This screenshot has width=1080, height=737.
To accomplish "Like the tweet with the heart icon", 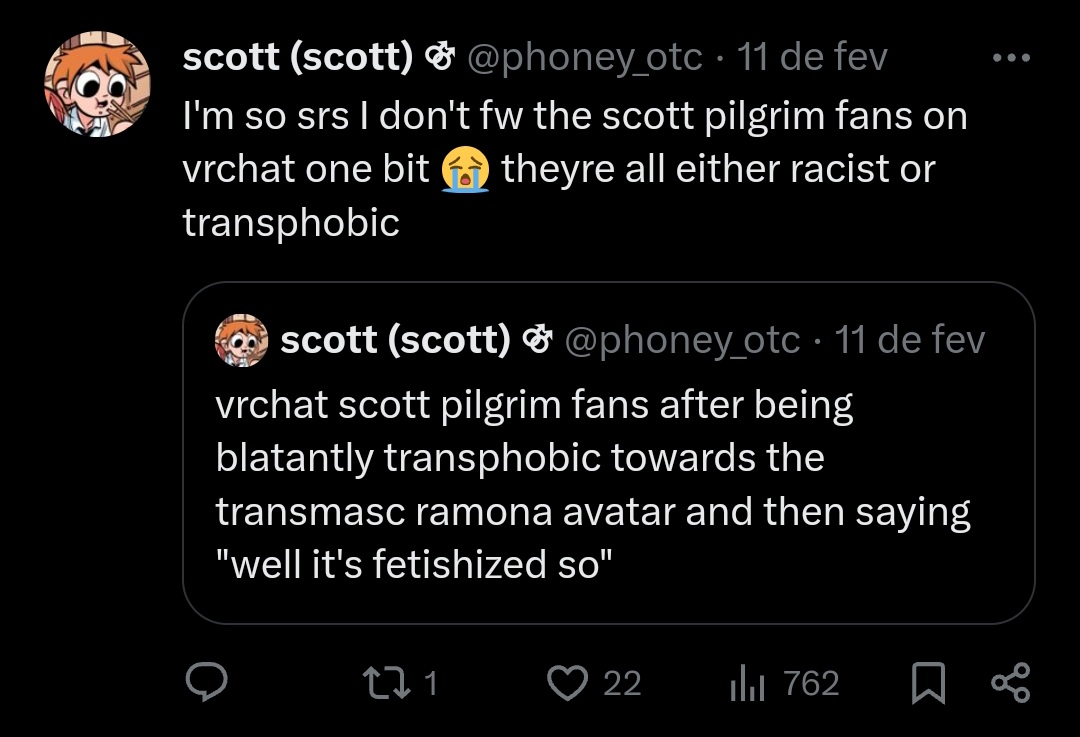I will tap(567, 683).
